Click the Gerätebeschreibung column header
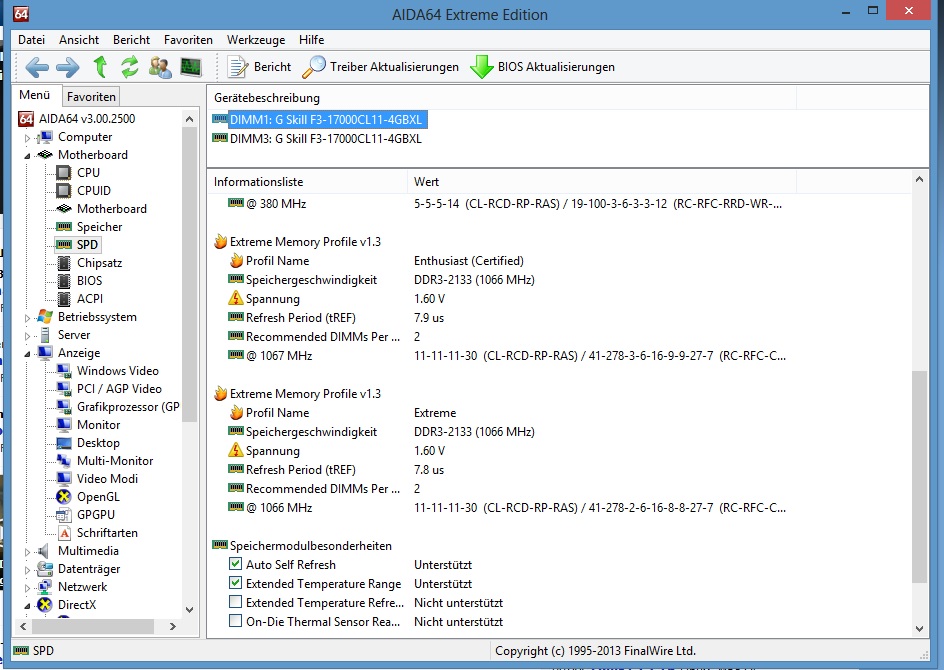 [501, 98]
